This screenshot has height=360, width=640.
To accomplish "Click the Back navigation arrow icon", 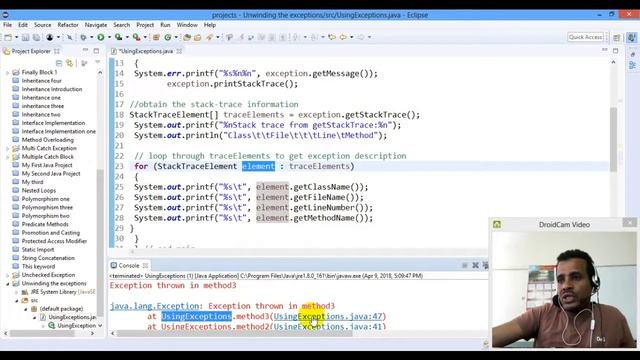I will point(343,37).
